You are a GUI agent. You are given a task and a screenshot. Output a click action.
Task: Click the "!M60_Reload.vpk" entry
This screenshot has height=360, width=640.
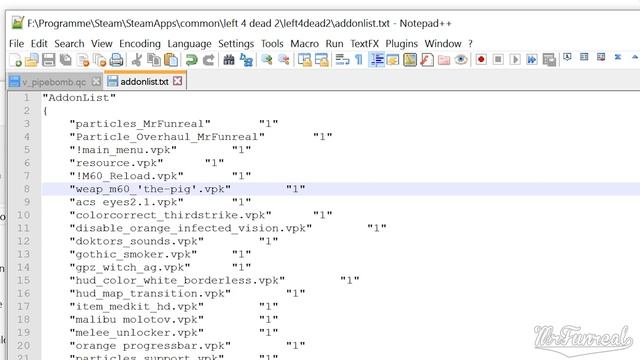[127, 176]
